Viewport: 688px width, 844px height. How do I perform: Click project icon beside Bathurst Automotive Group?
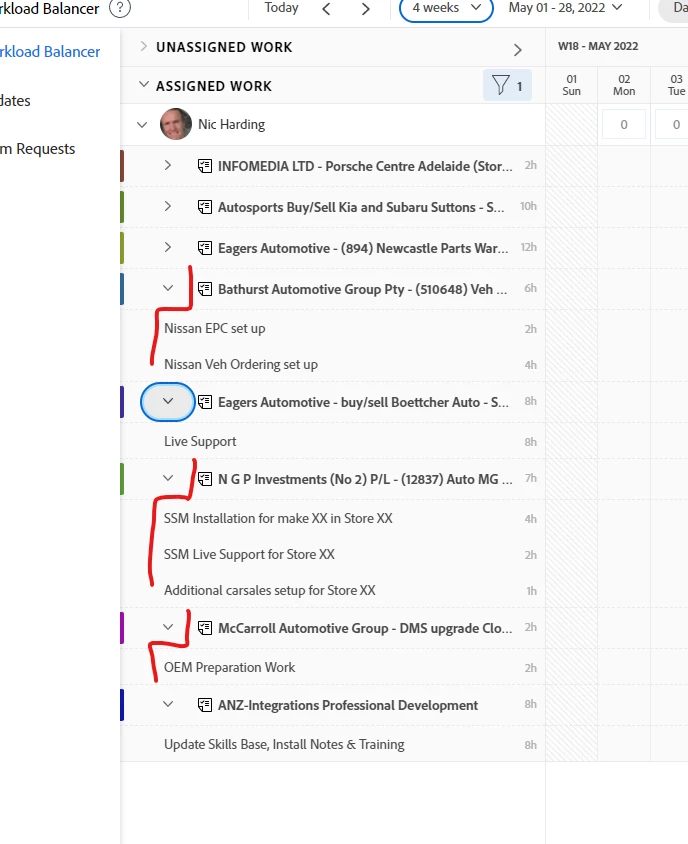point(205,289)
